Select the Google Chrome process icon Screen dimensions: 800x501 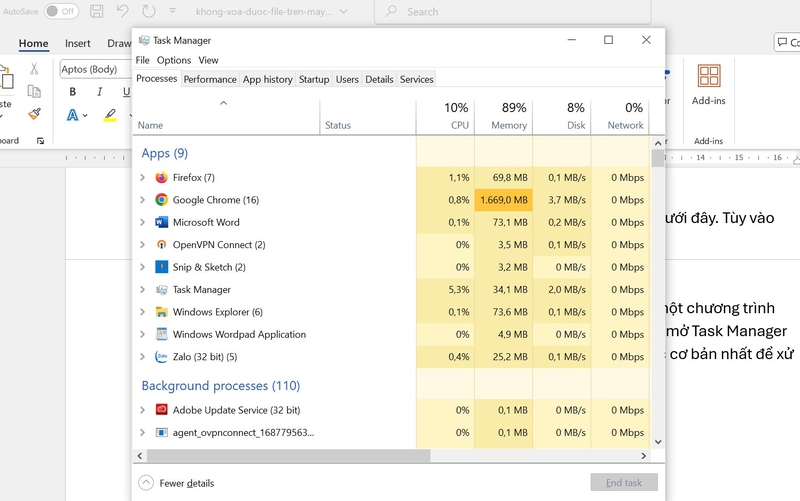pos(161,200)
